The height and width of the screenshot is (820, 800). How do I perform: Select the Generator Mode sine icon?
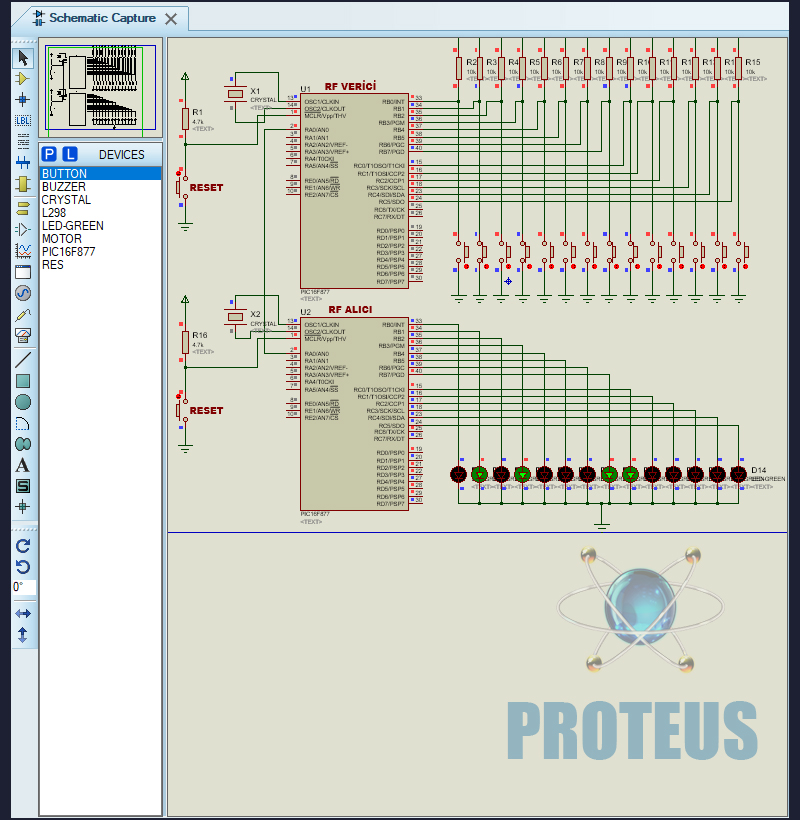point(22,293)
